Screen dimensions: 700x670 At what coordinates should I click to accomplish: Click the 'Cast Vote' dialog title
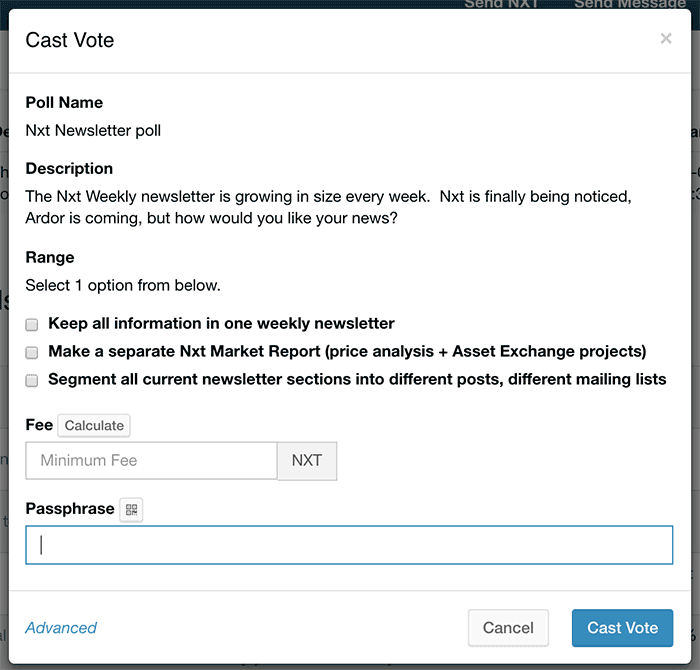pyautogui.click(x=70, y=40)
